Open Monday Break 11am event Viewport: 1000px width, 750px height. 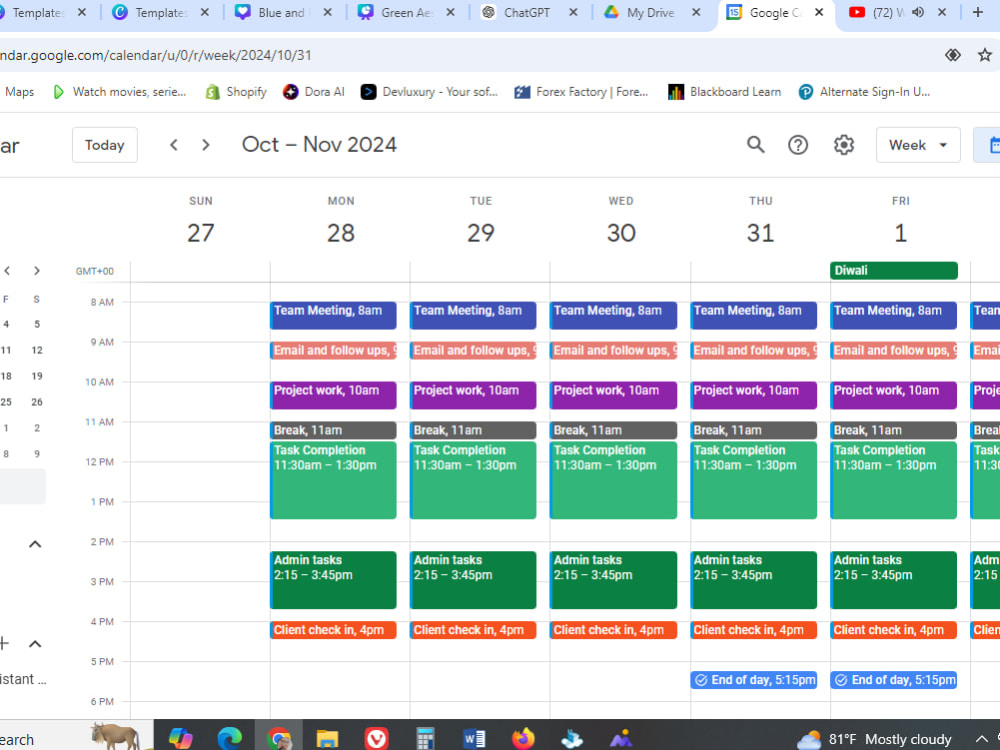333,430
